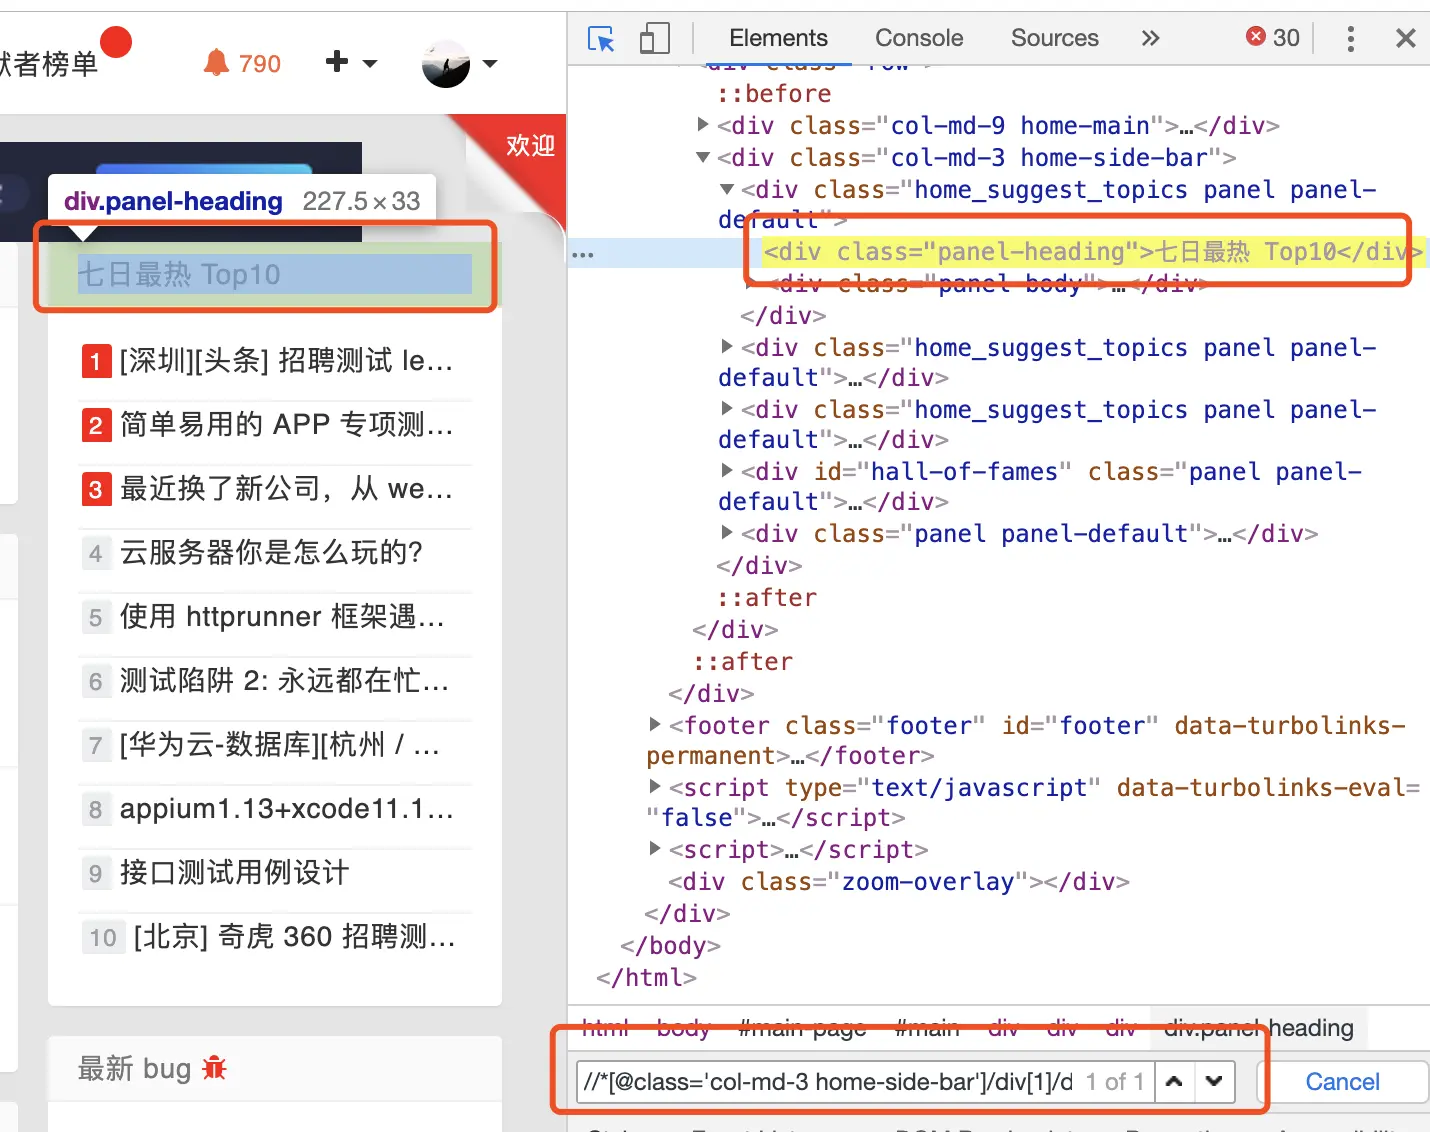Open topic 4 云服务器你是怎么玩的

tap(272, 553)
